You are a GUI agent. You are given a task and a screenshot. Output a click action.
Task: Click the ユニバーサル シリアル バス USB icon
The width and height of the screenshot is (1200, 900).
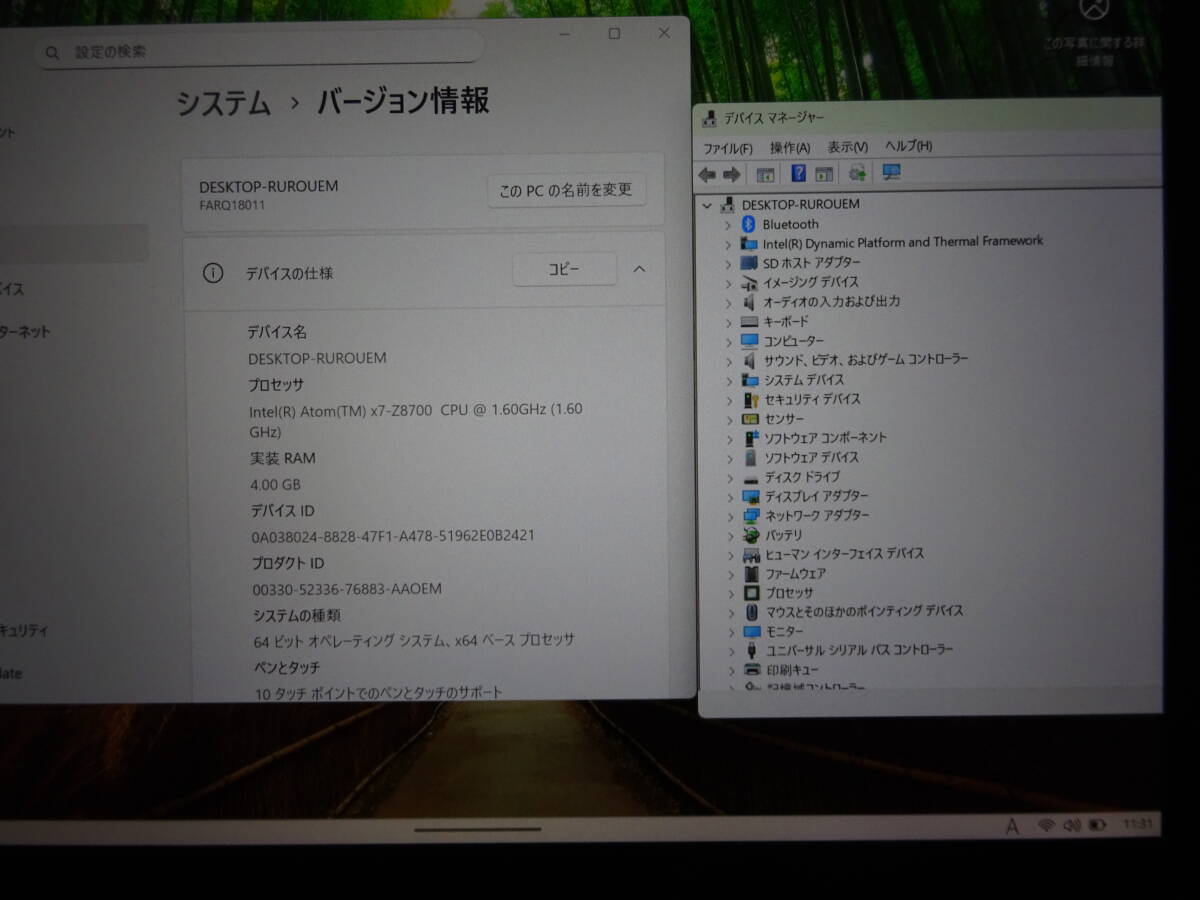point(753,650)
